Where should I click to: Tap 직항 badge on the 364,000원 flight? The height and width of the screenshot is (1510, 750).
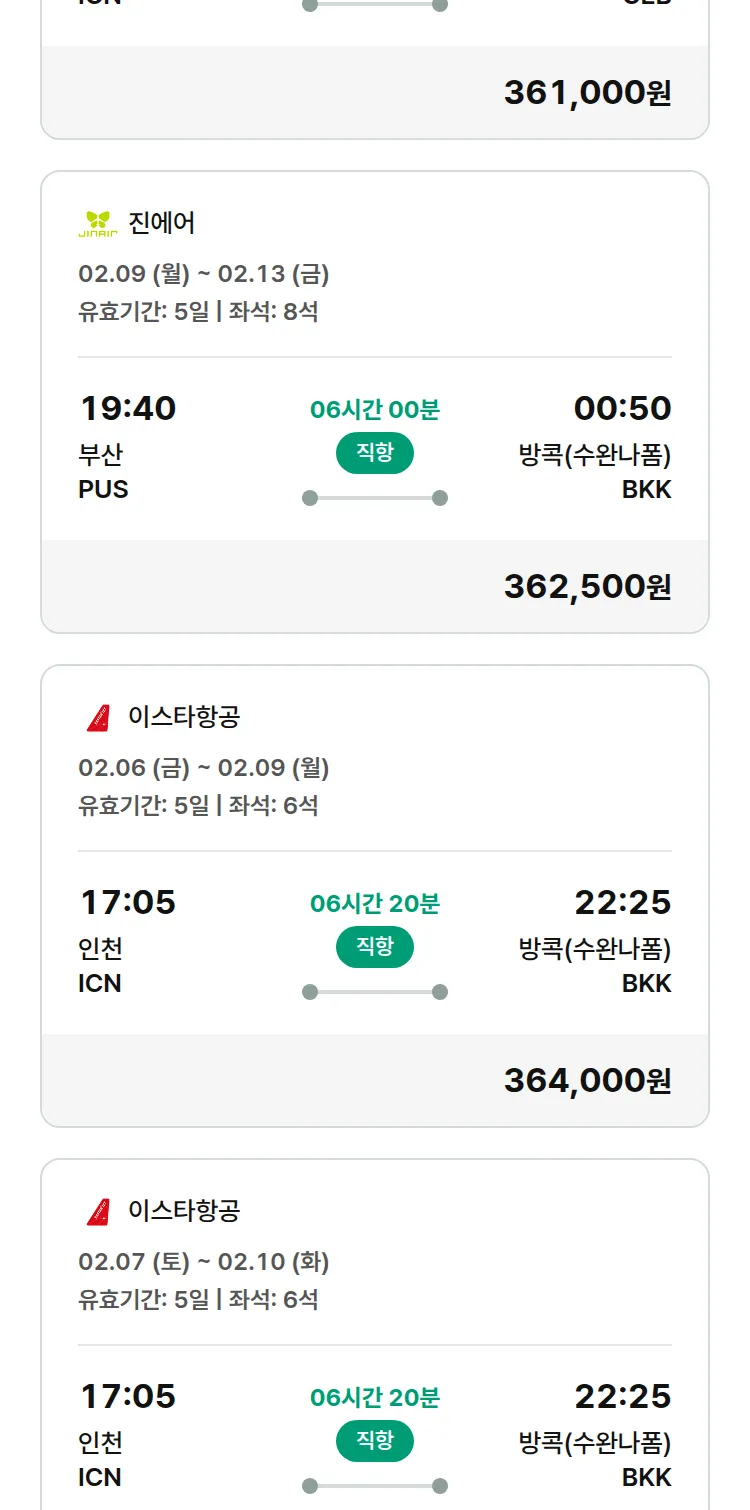375,947
